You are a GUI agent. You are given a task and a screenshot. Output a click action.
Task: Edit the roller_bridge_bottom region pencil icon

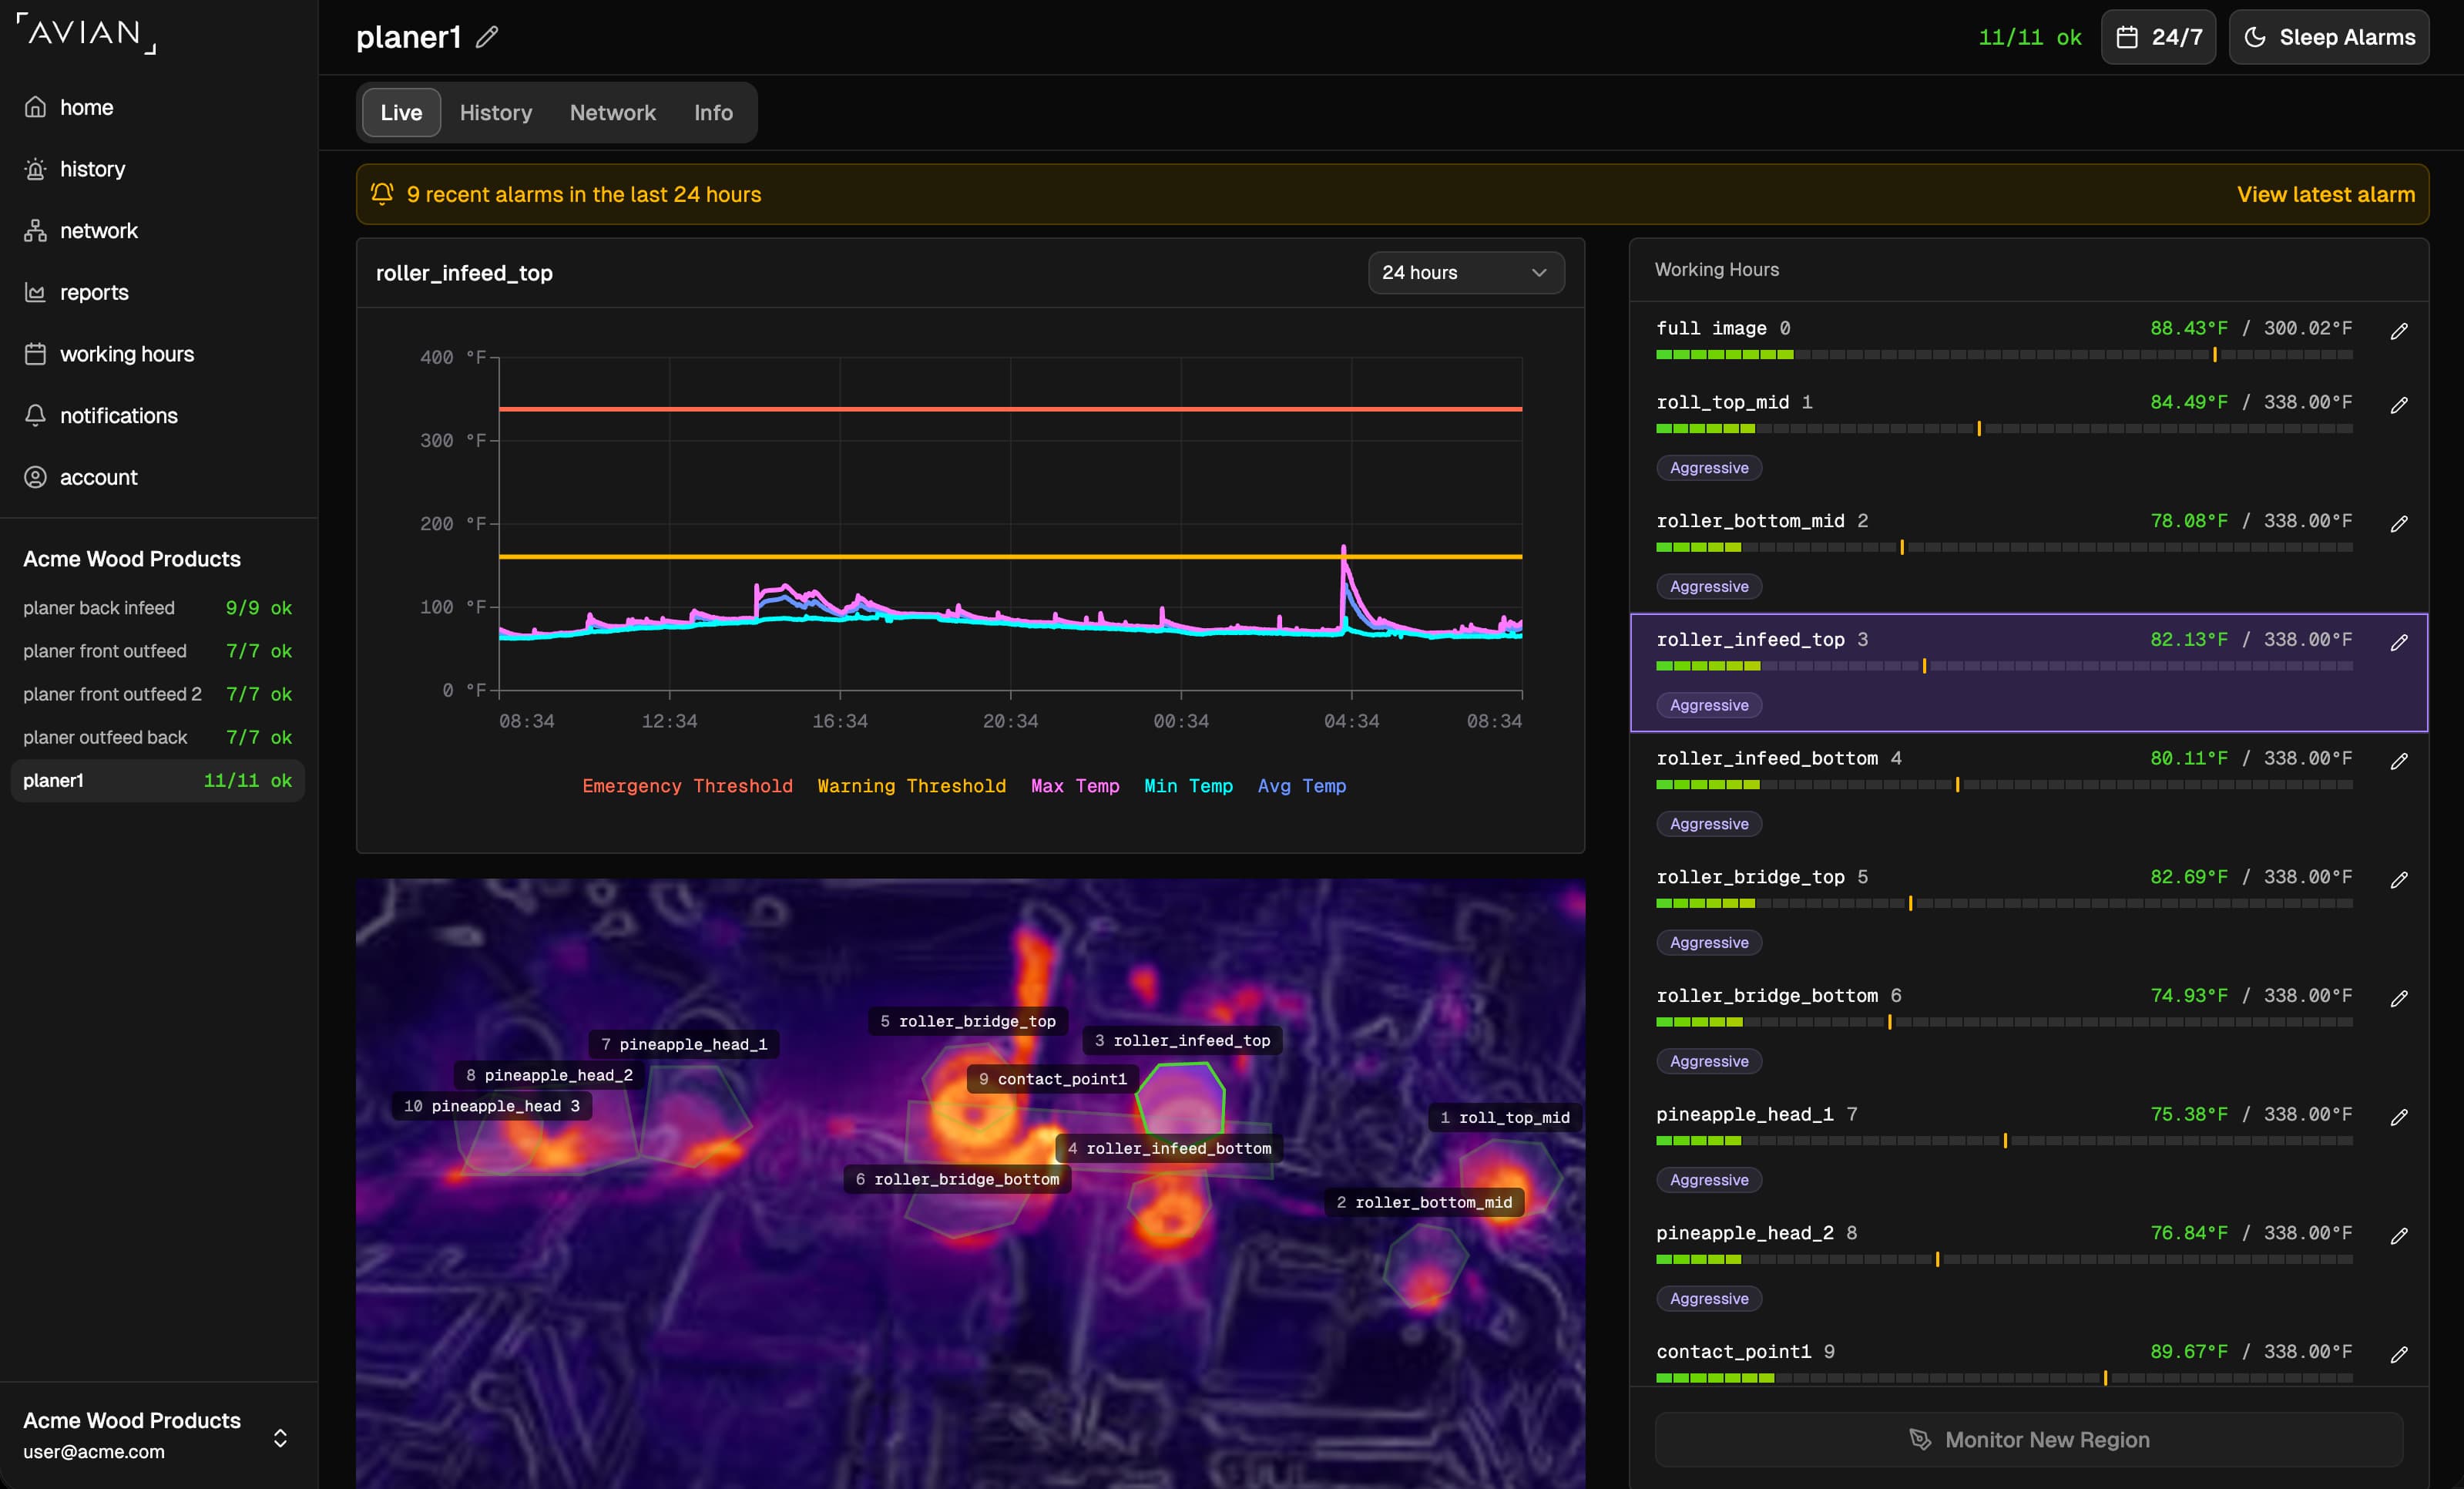2399,999
